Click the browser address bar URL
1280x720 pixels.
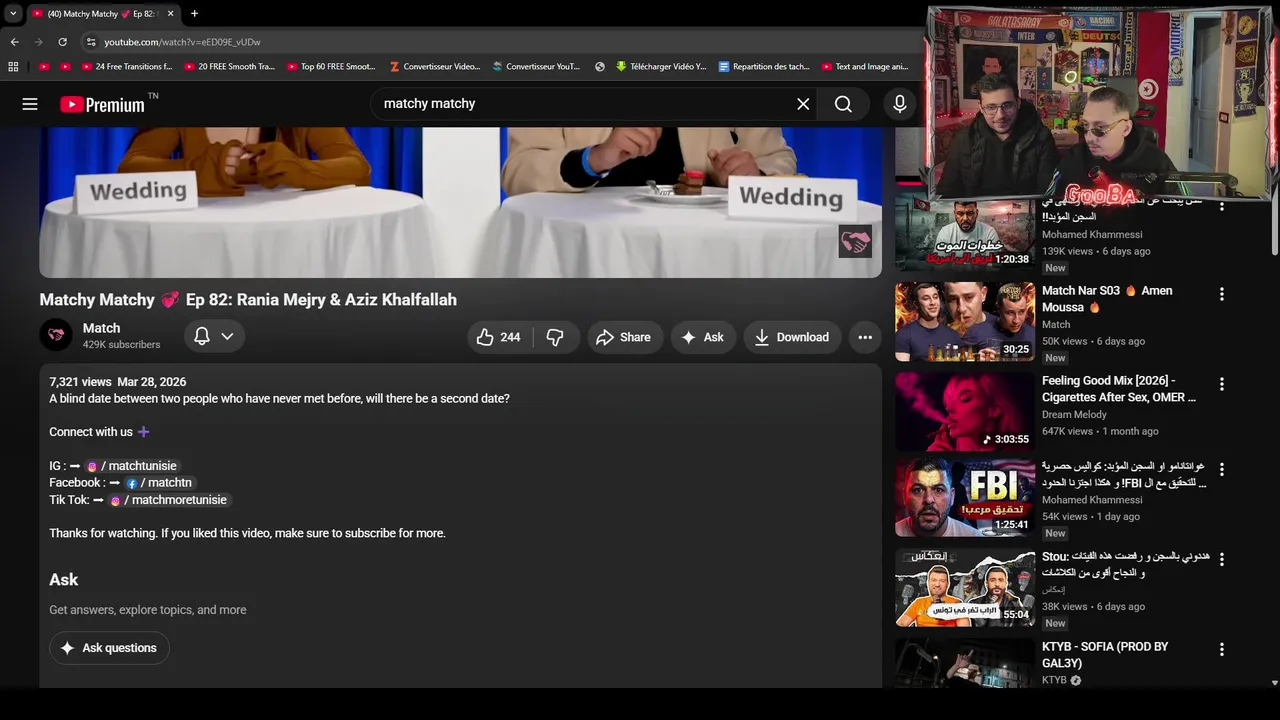(182, 42)
